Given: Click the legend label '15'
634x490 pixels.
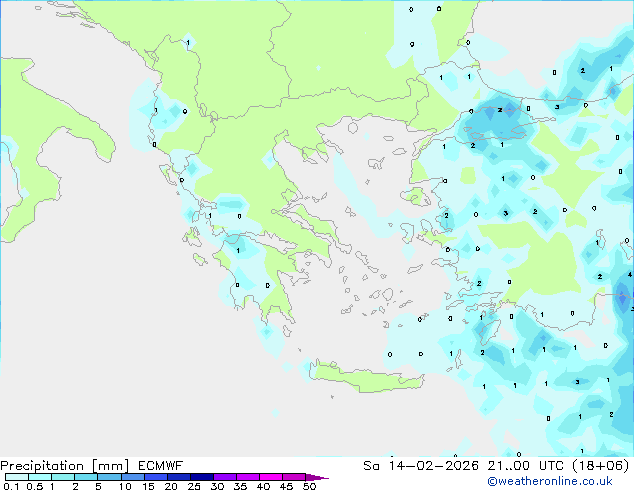Looking at the screenshot, I should [x=148, y=486].
